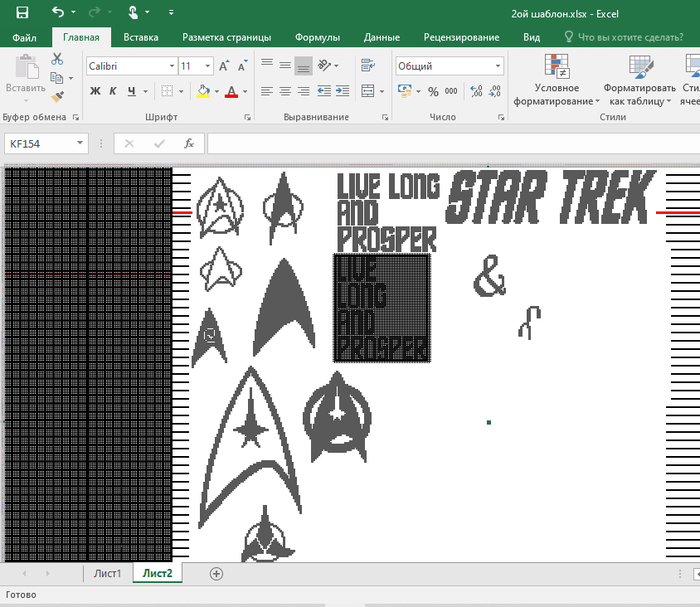Apply the yellow fill color swatch
Image resolution: width=700 pixels, height=607 pixels.
pos(203,91)
